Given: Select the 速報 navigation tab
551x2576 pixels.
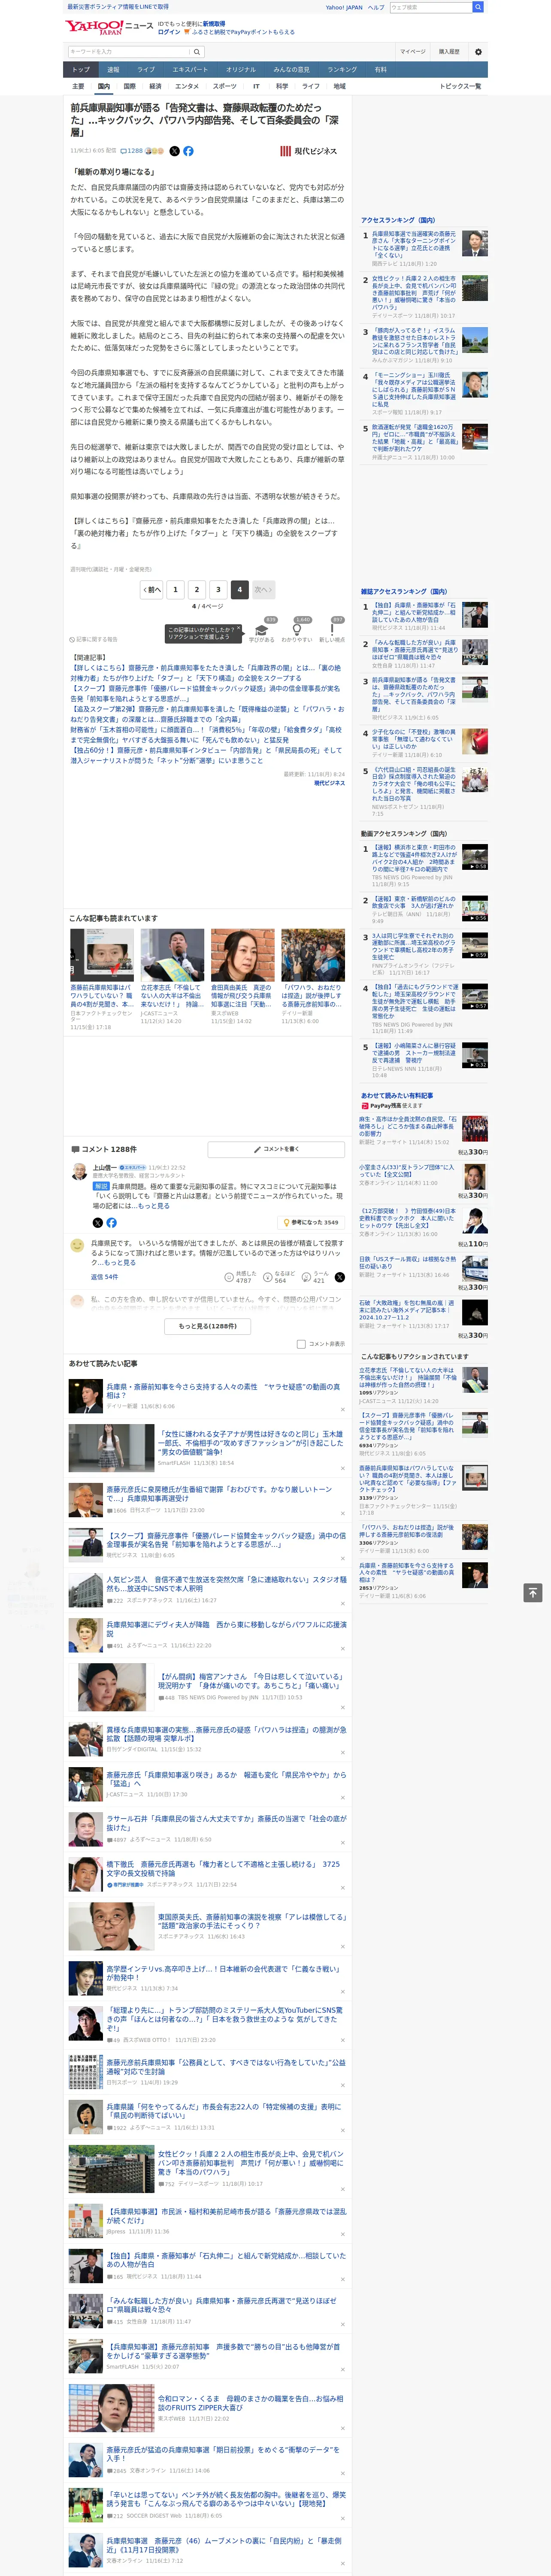Looking at the screenshot, I should click(113, 70).
